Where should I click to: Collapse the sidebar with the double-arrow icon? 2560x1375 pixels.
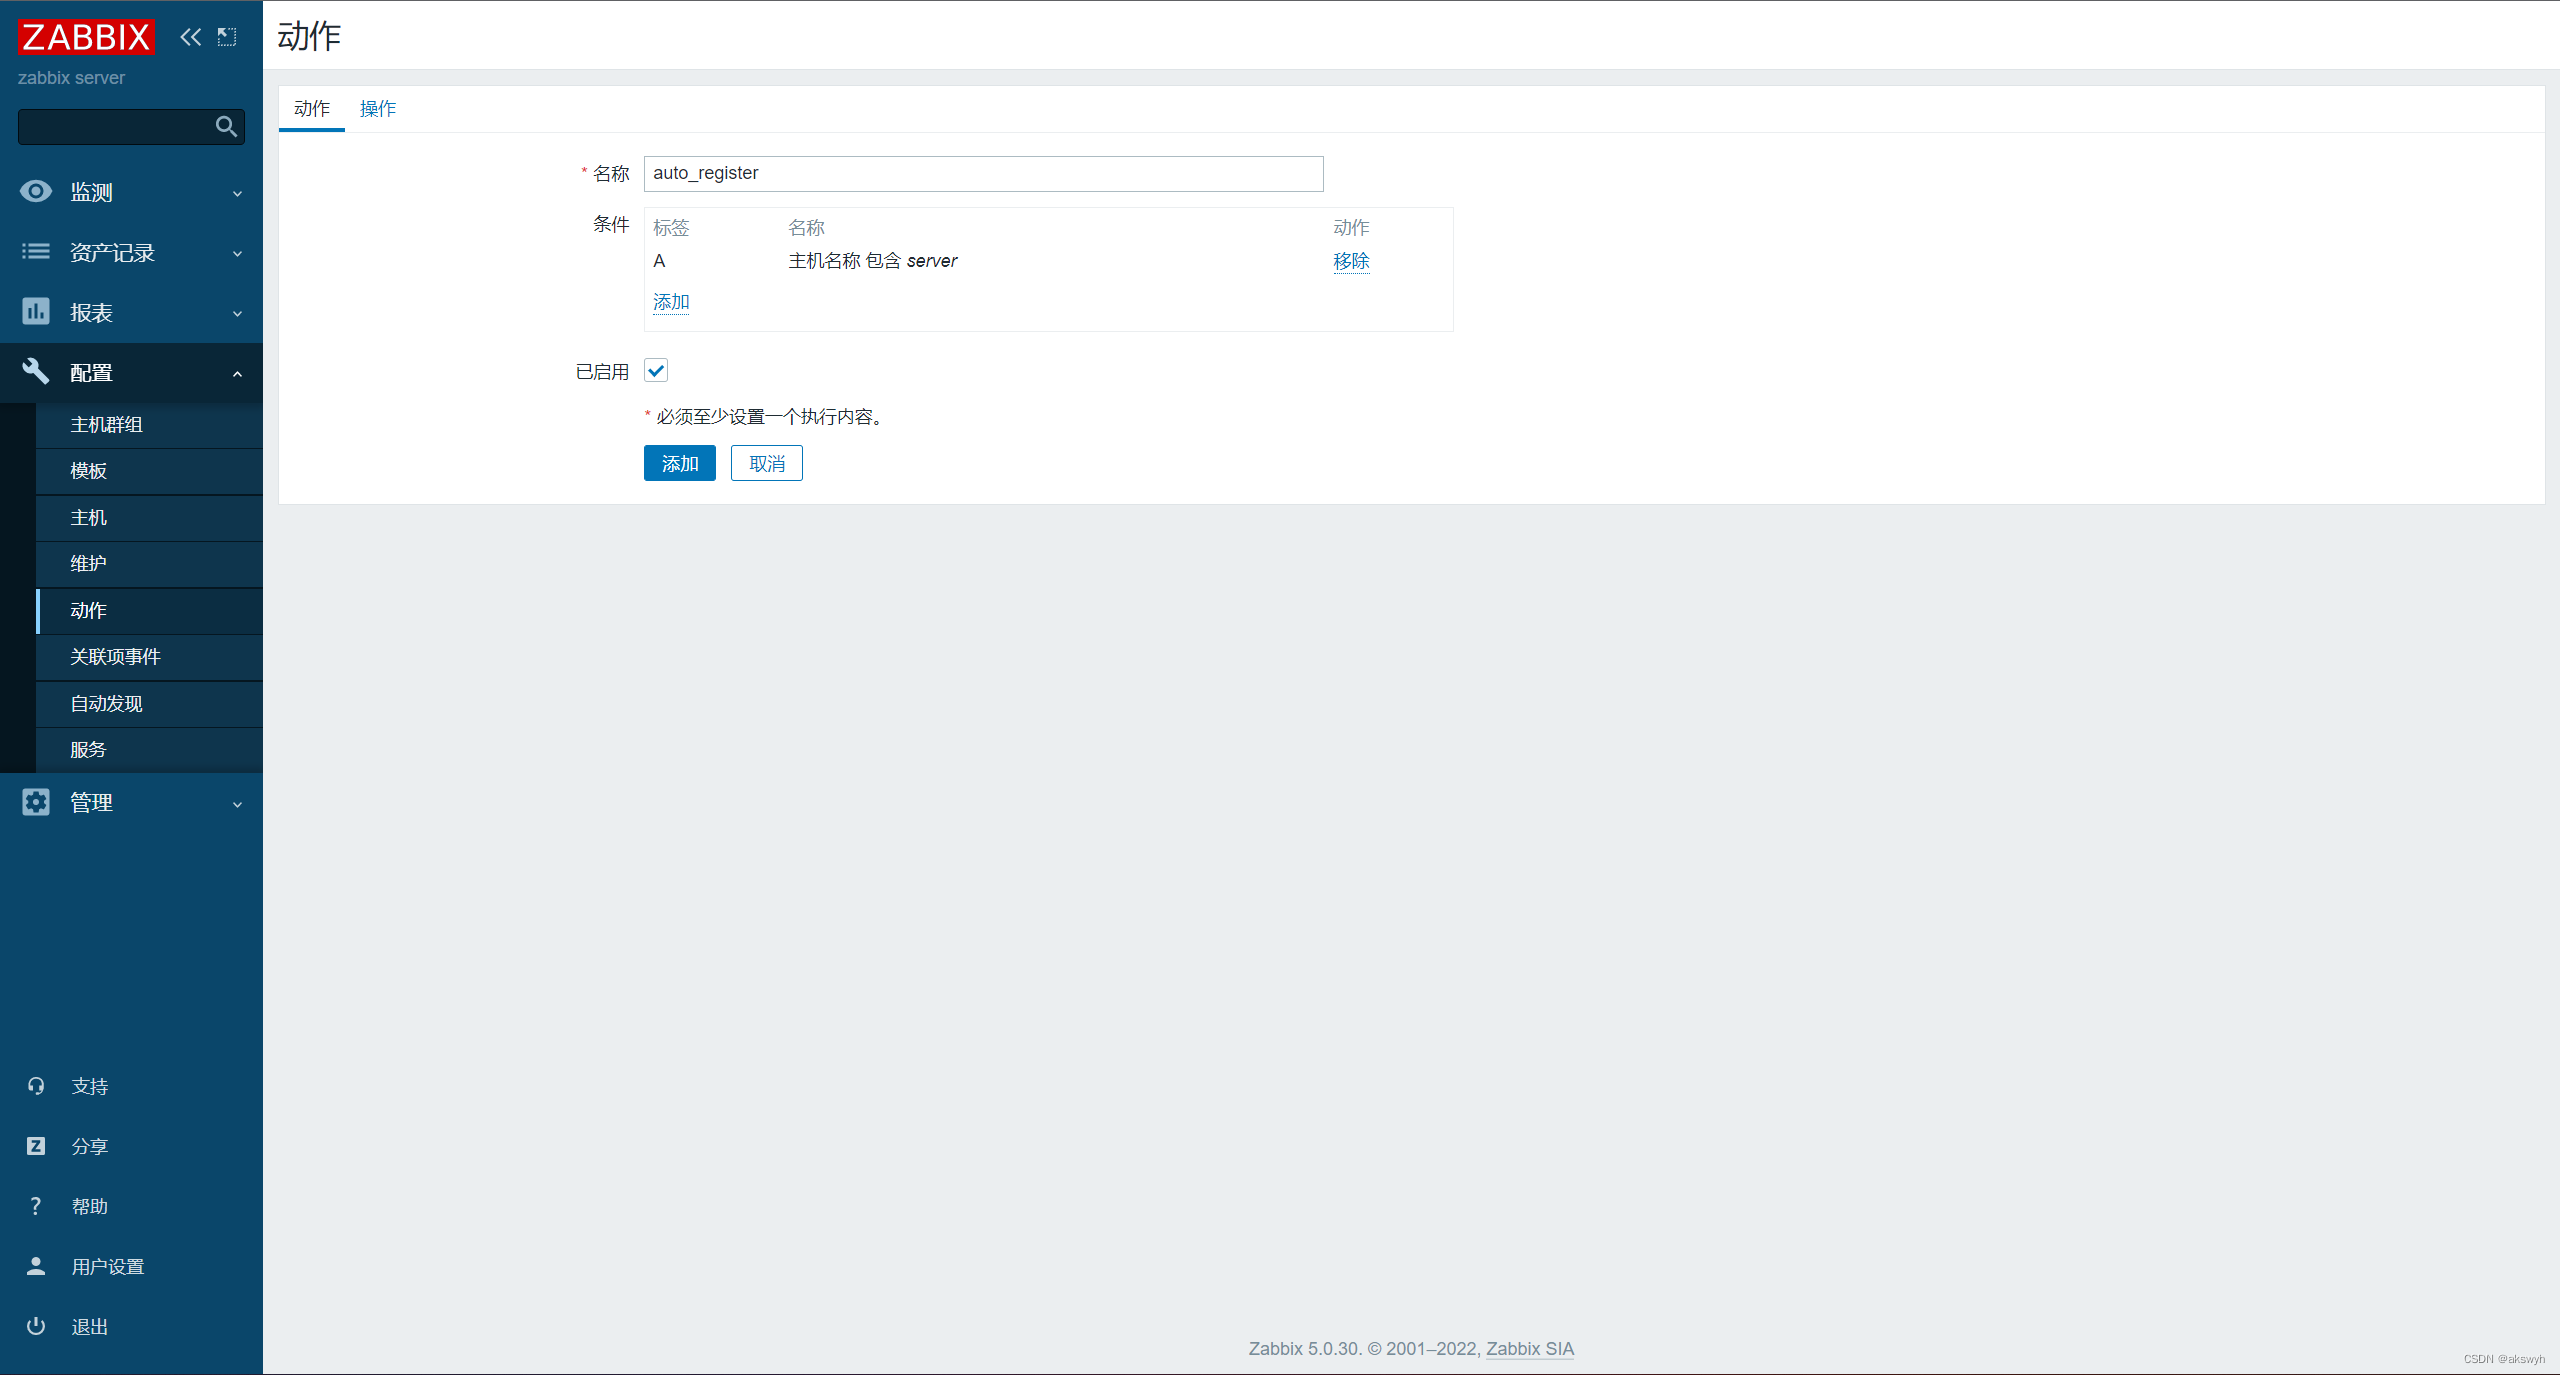tap(190, 37)
